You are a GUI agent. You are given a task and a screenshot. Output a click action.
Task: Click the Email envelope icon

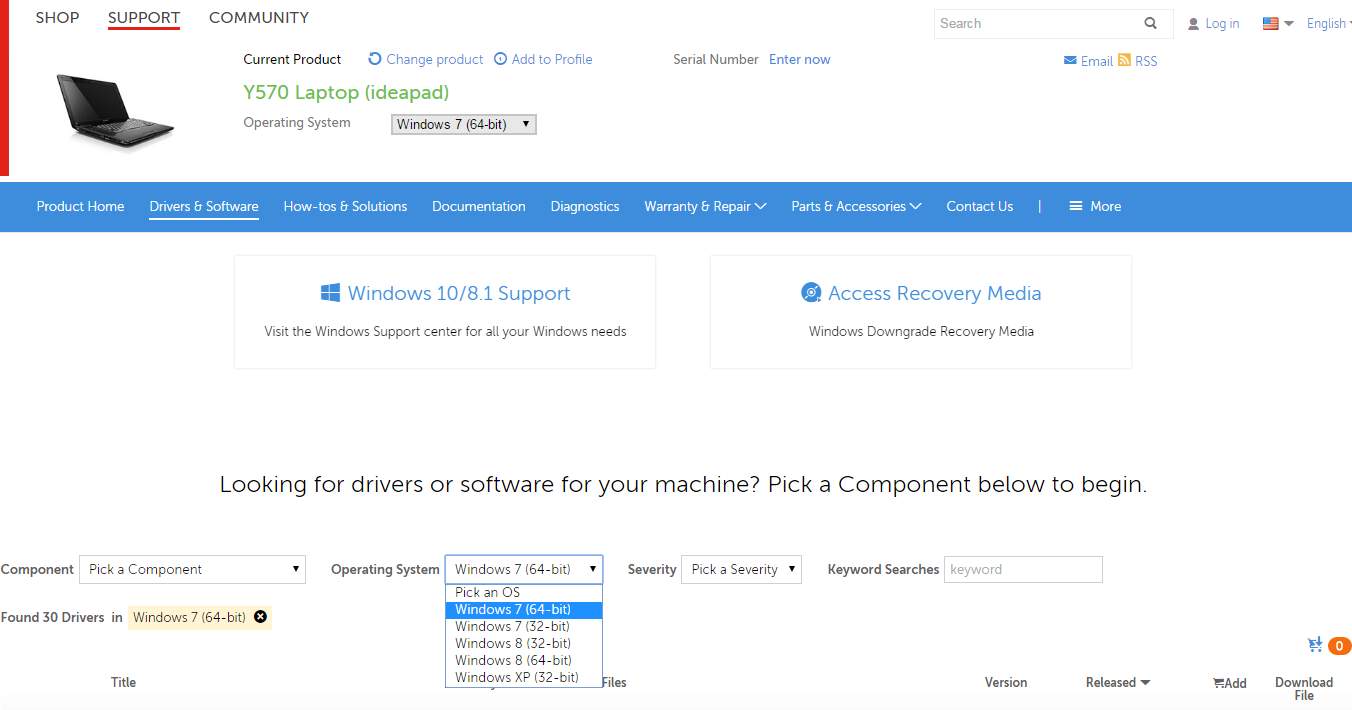[1070, 61]
